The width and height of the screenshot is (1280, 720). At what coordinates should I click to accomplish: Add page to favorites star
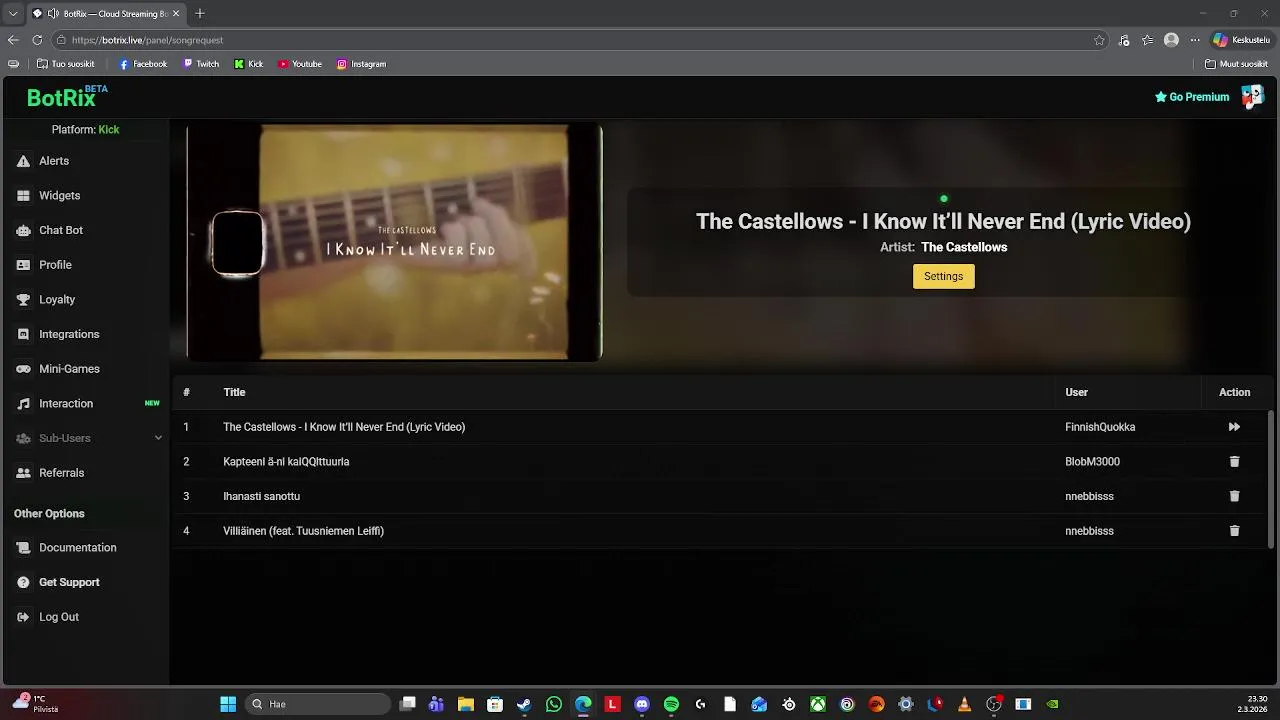[1099, 40]
